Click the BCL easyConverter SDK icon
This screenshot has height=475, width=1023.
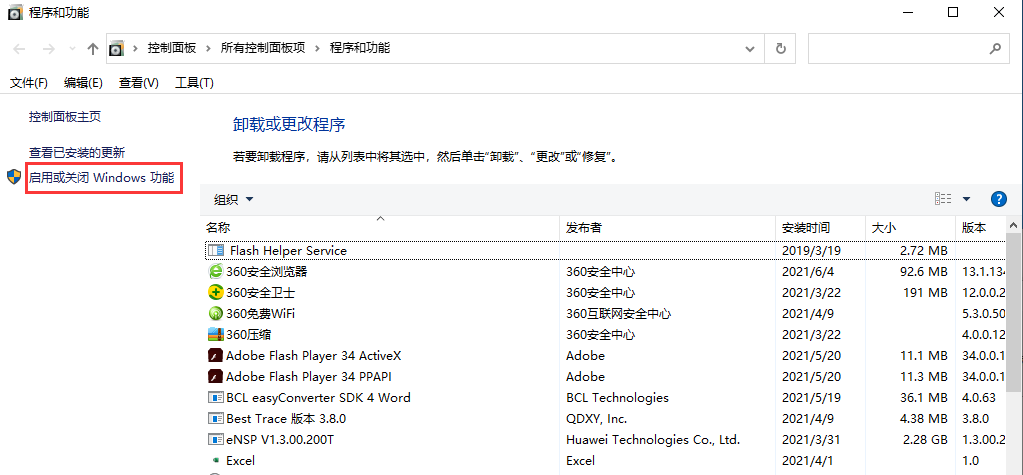click(215, 397)
